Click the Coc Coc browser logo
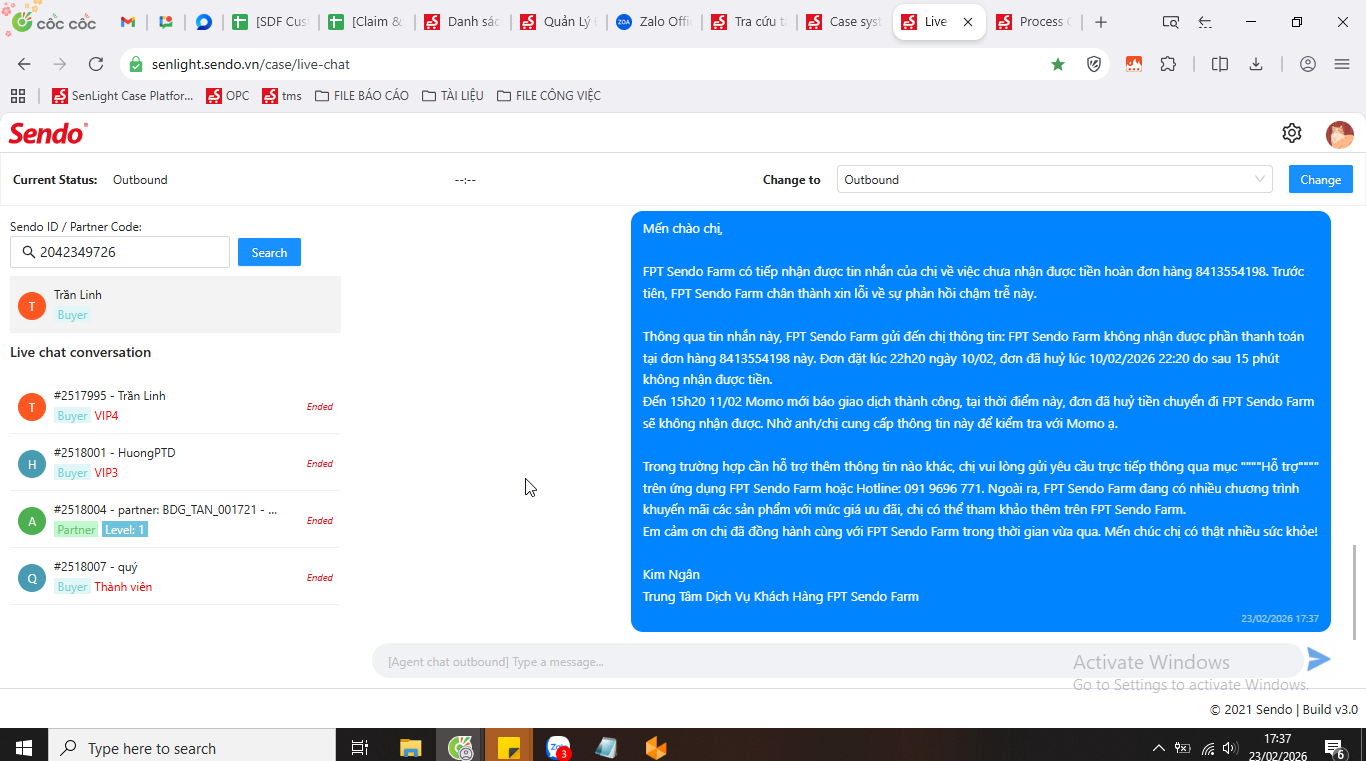 [x=55, y=21]
